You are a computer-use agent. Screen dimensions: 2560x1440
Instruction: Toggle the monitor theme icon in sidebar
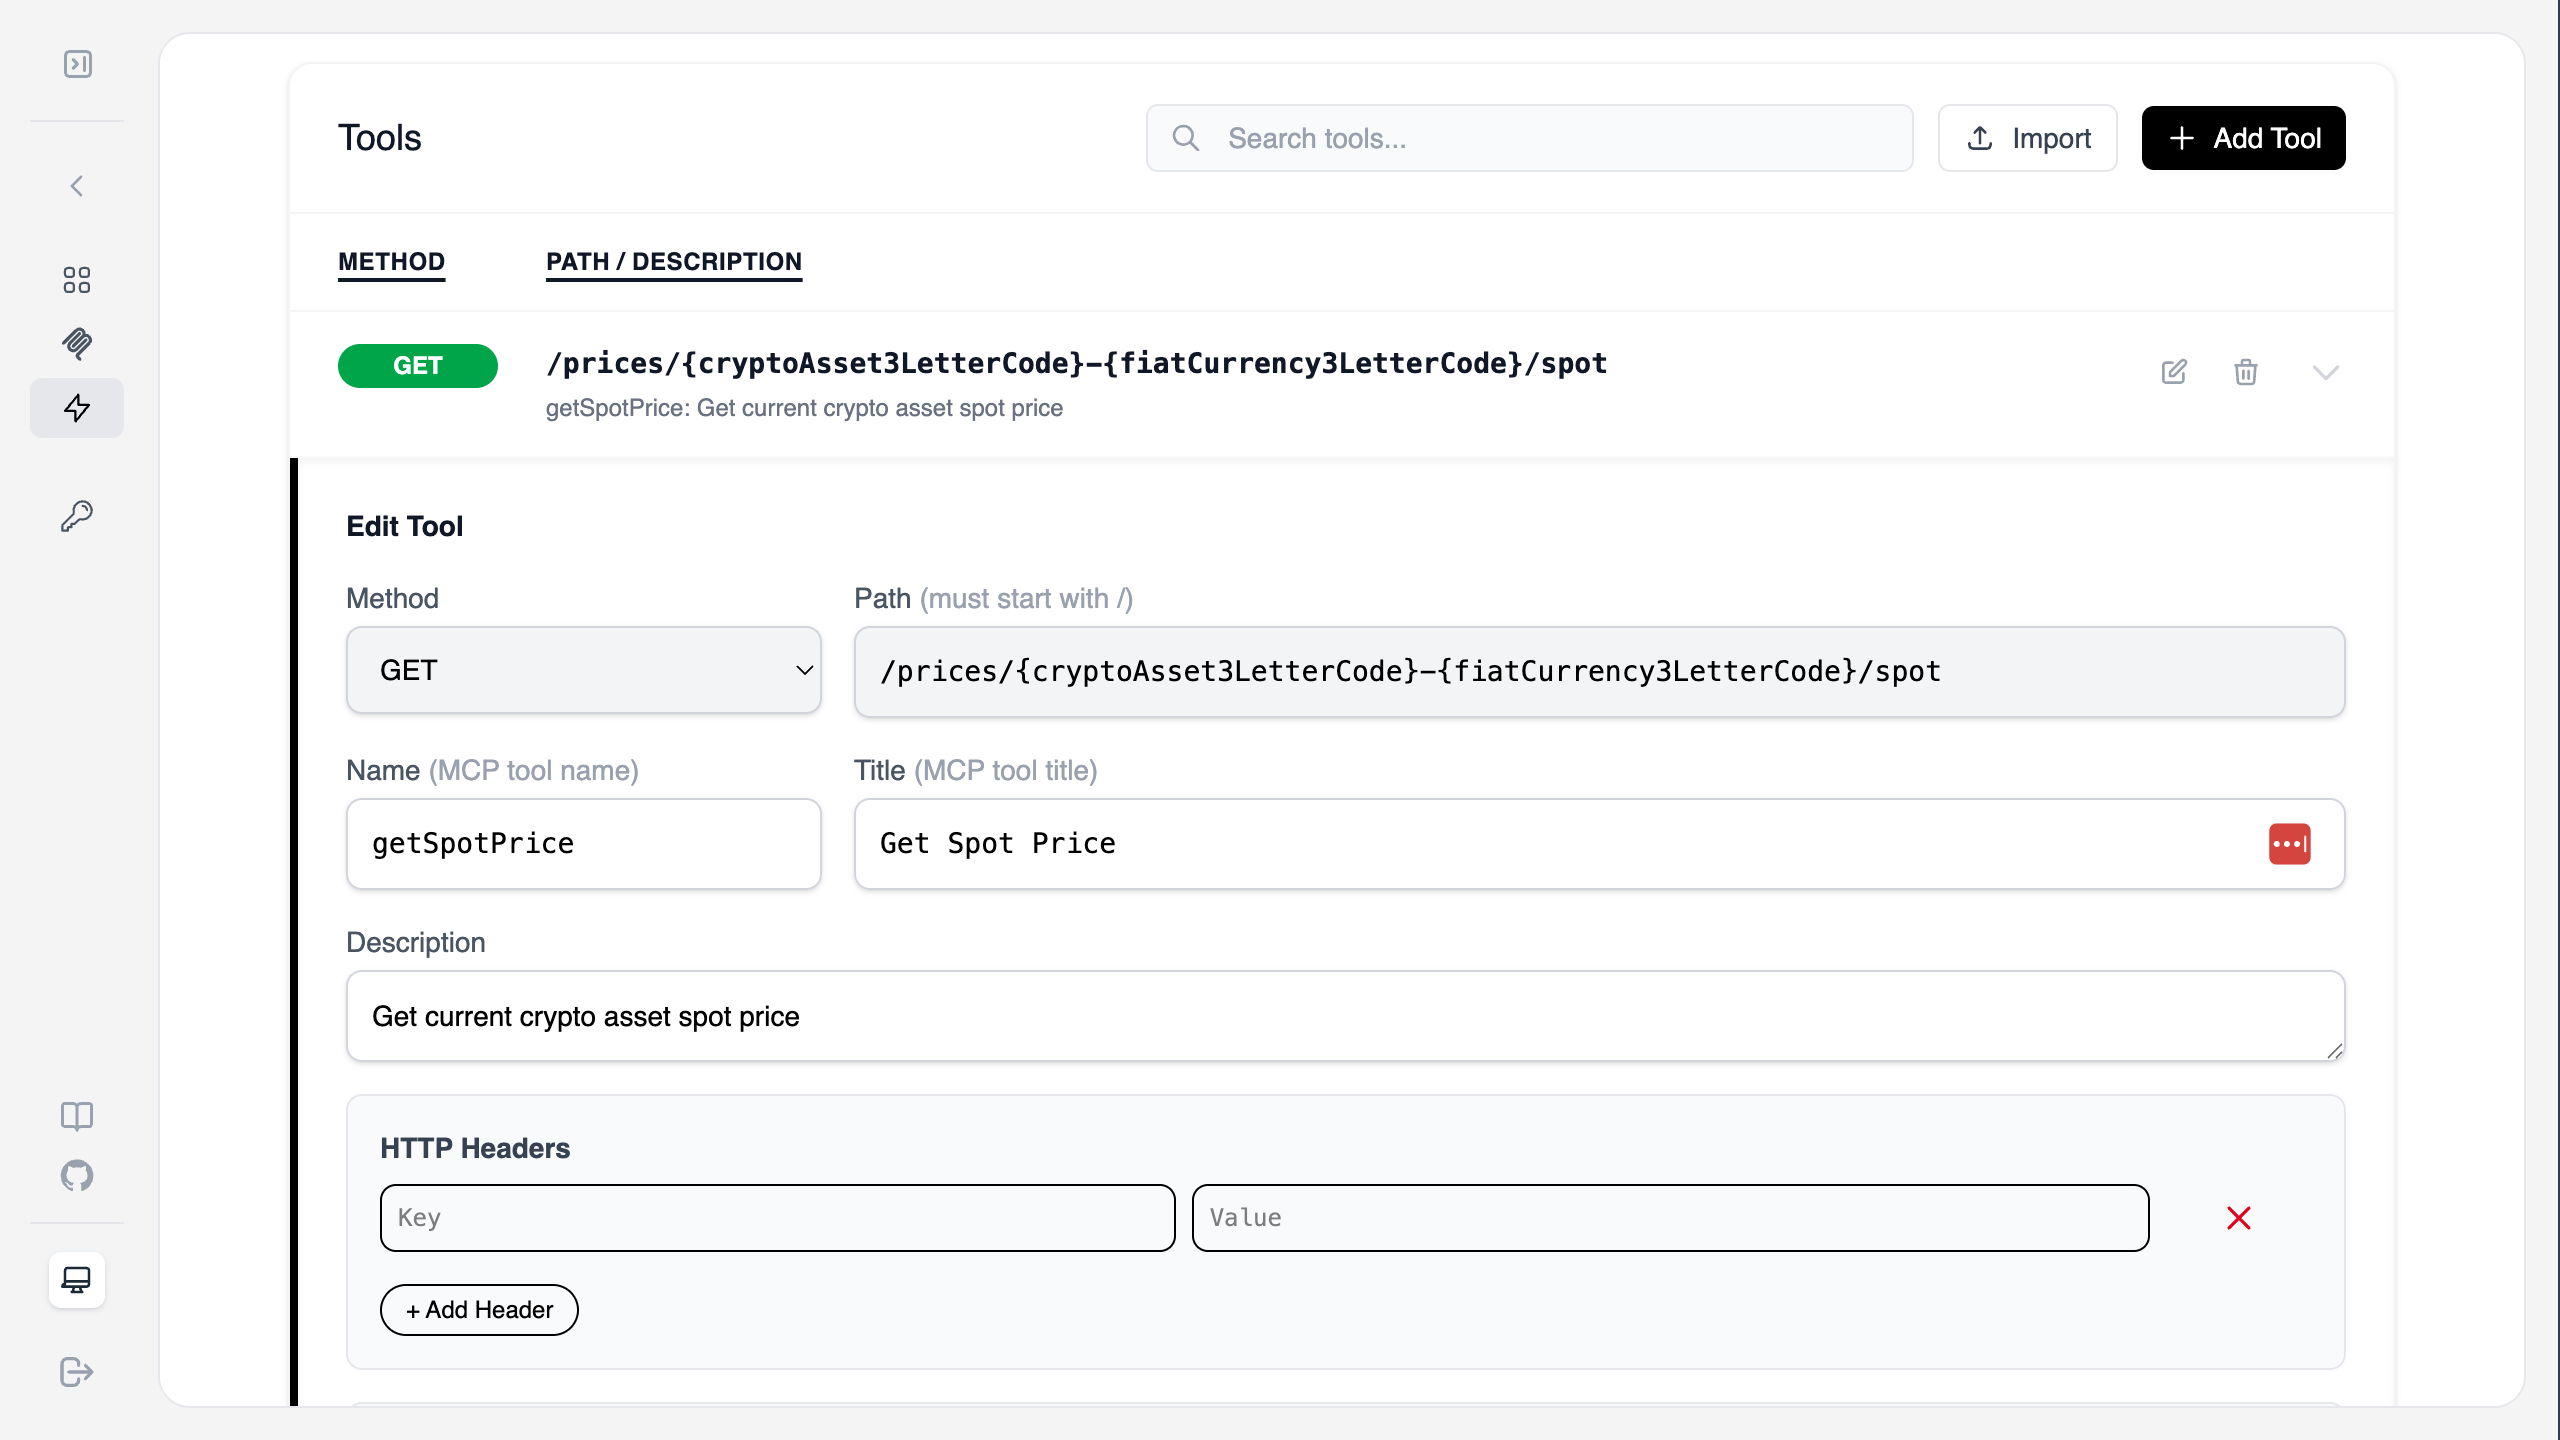pos(77,1280)
